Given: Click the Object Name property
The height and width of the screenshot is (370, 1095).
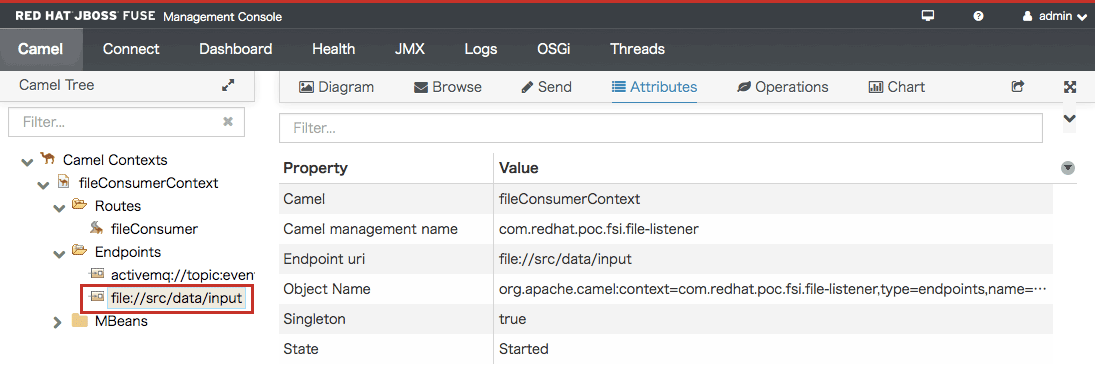Looking at the screenshot, I should click(327, 289).
